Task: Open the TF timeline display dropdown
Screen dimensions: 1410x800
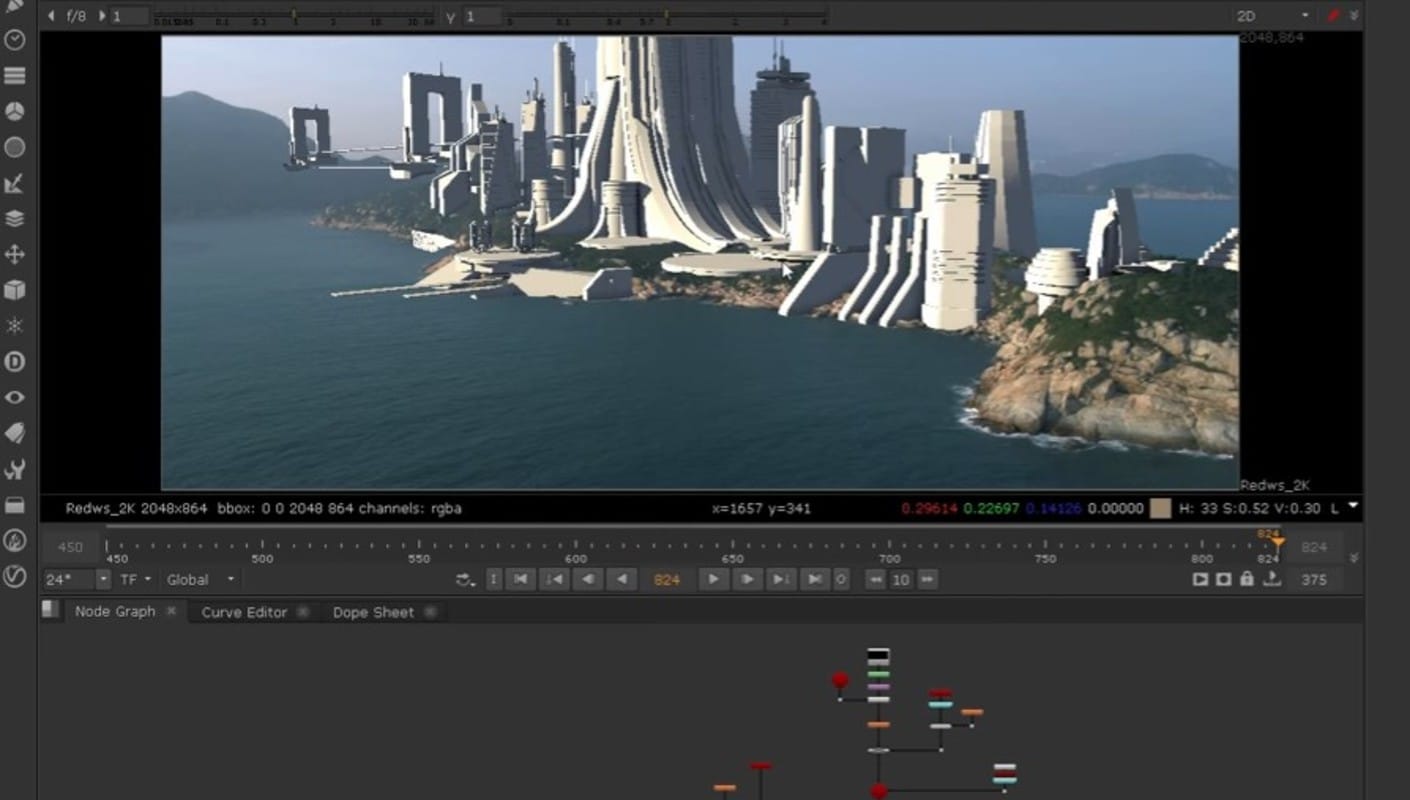Action: pos(136,579)
